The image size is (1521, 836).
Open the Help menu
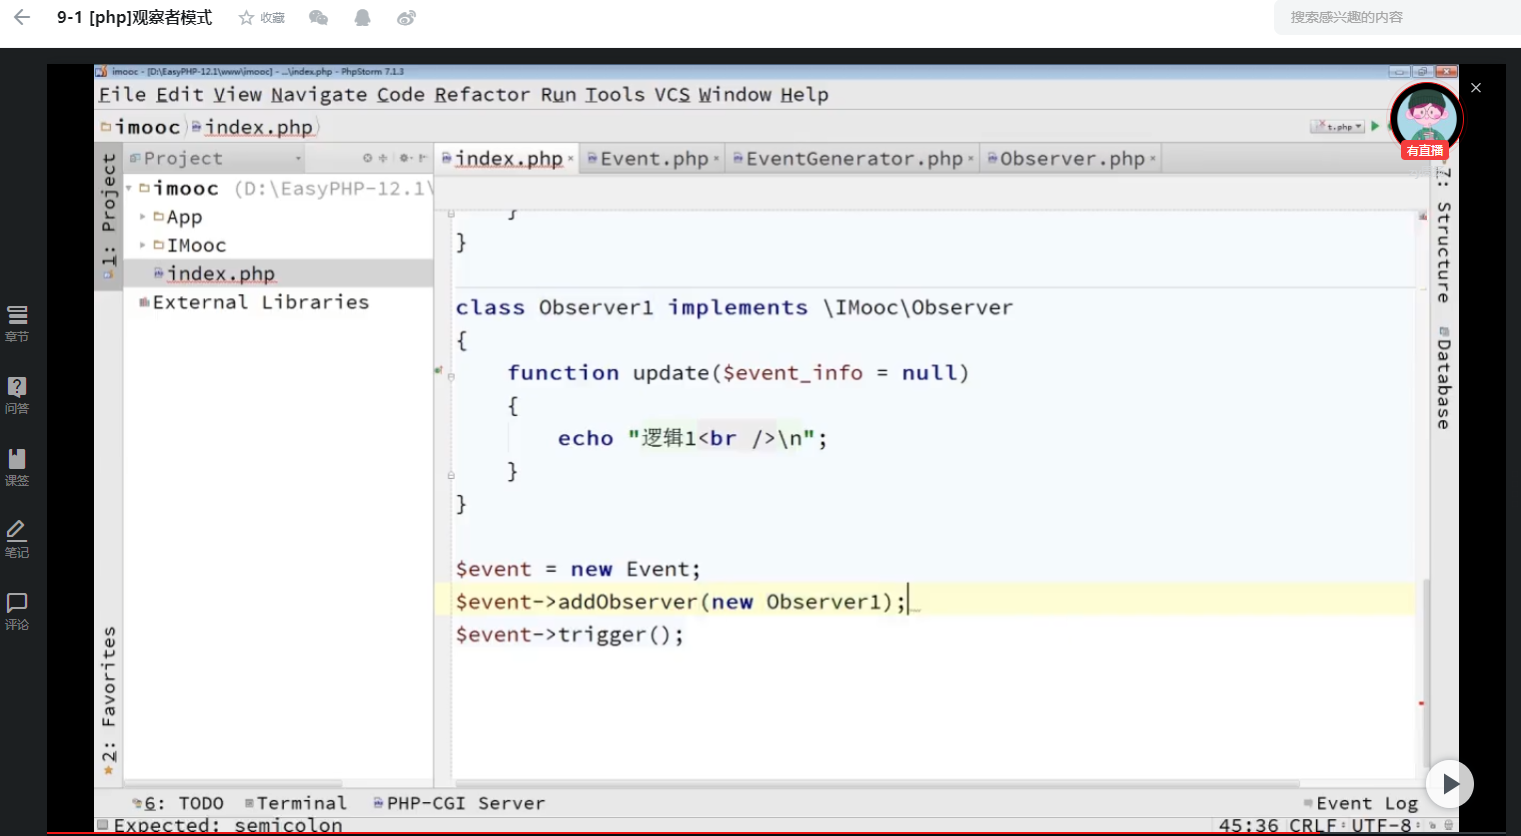tap(804, 95)
